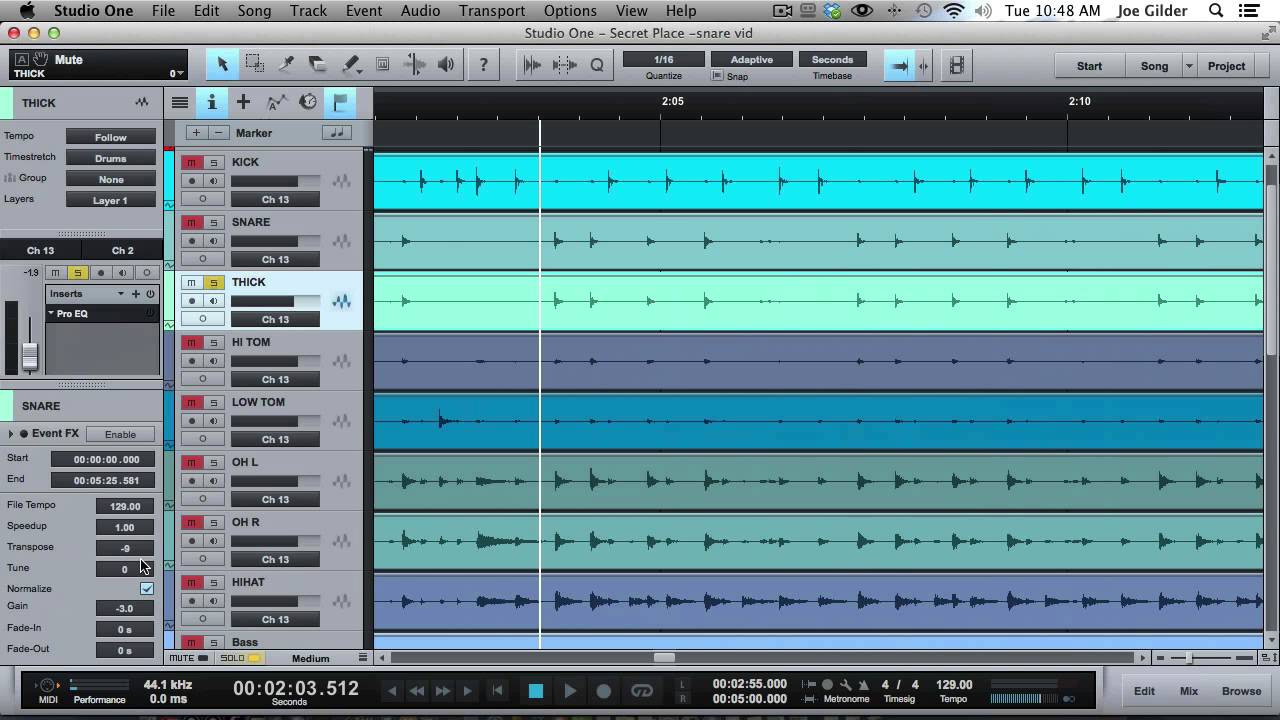Image resolution: width=1280 pixels, height=720 pixels.
Task: Open the Audio menu
Action: click(x=420, y=11)
